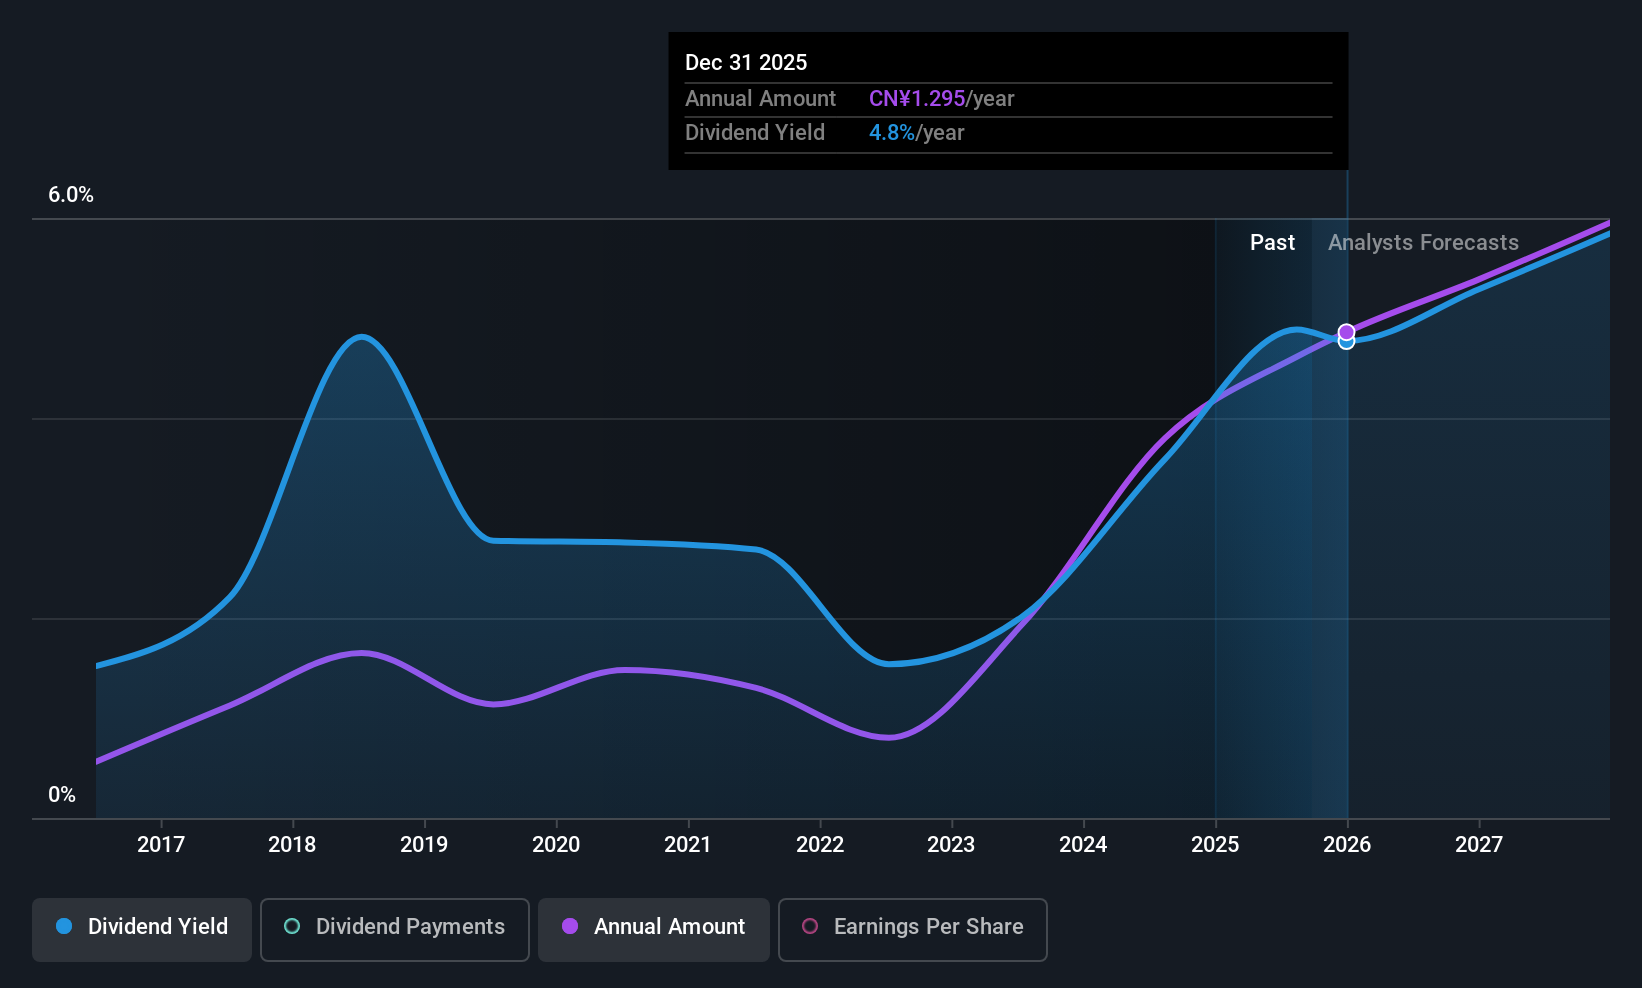Click the 2017 x-axis label

point(161,845)
